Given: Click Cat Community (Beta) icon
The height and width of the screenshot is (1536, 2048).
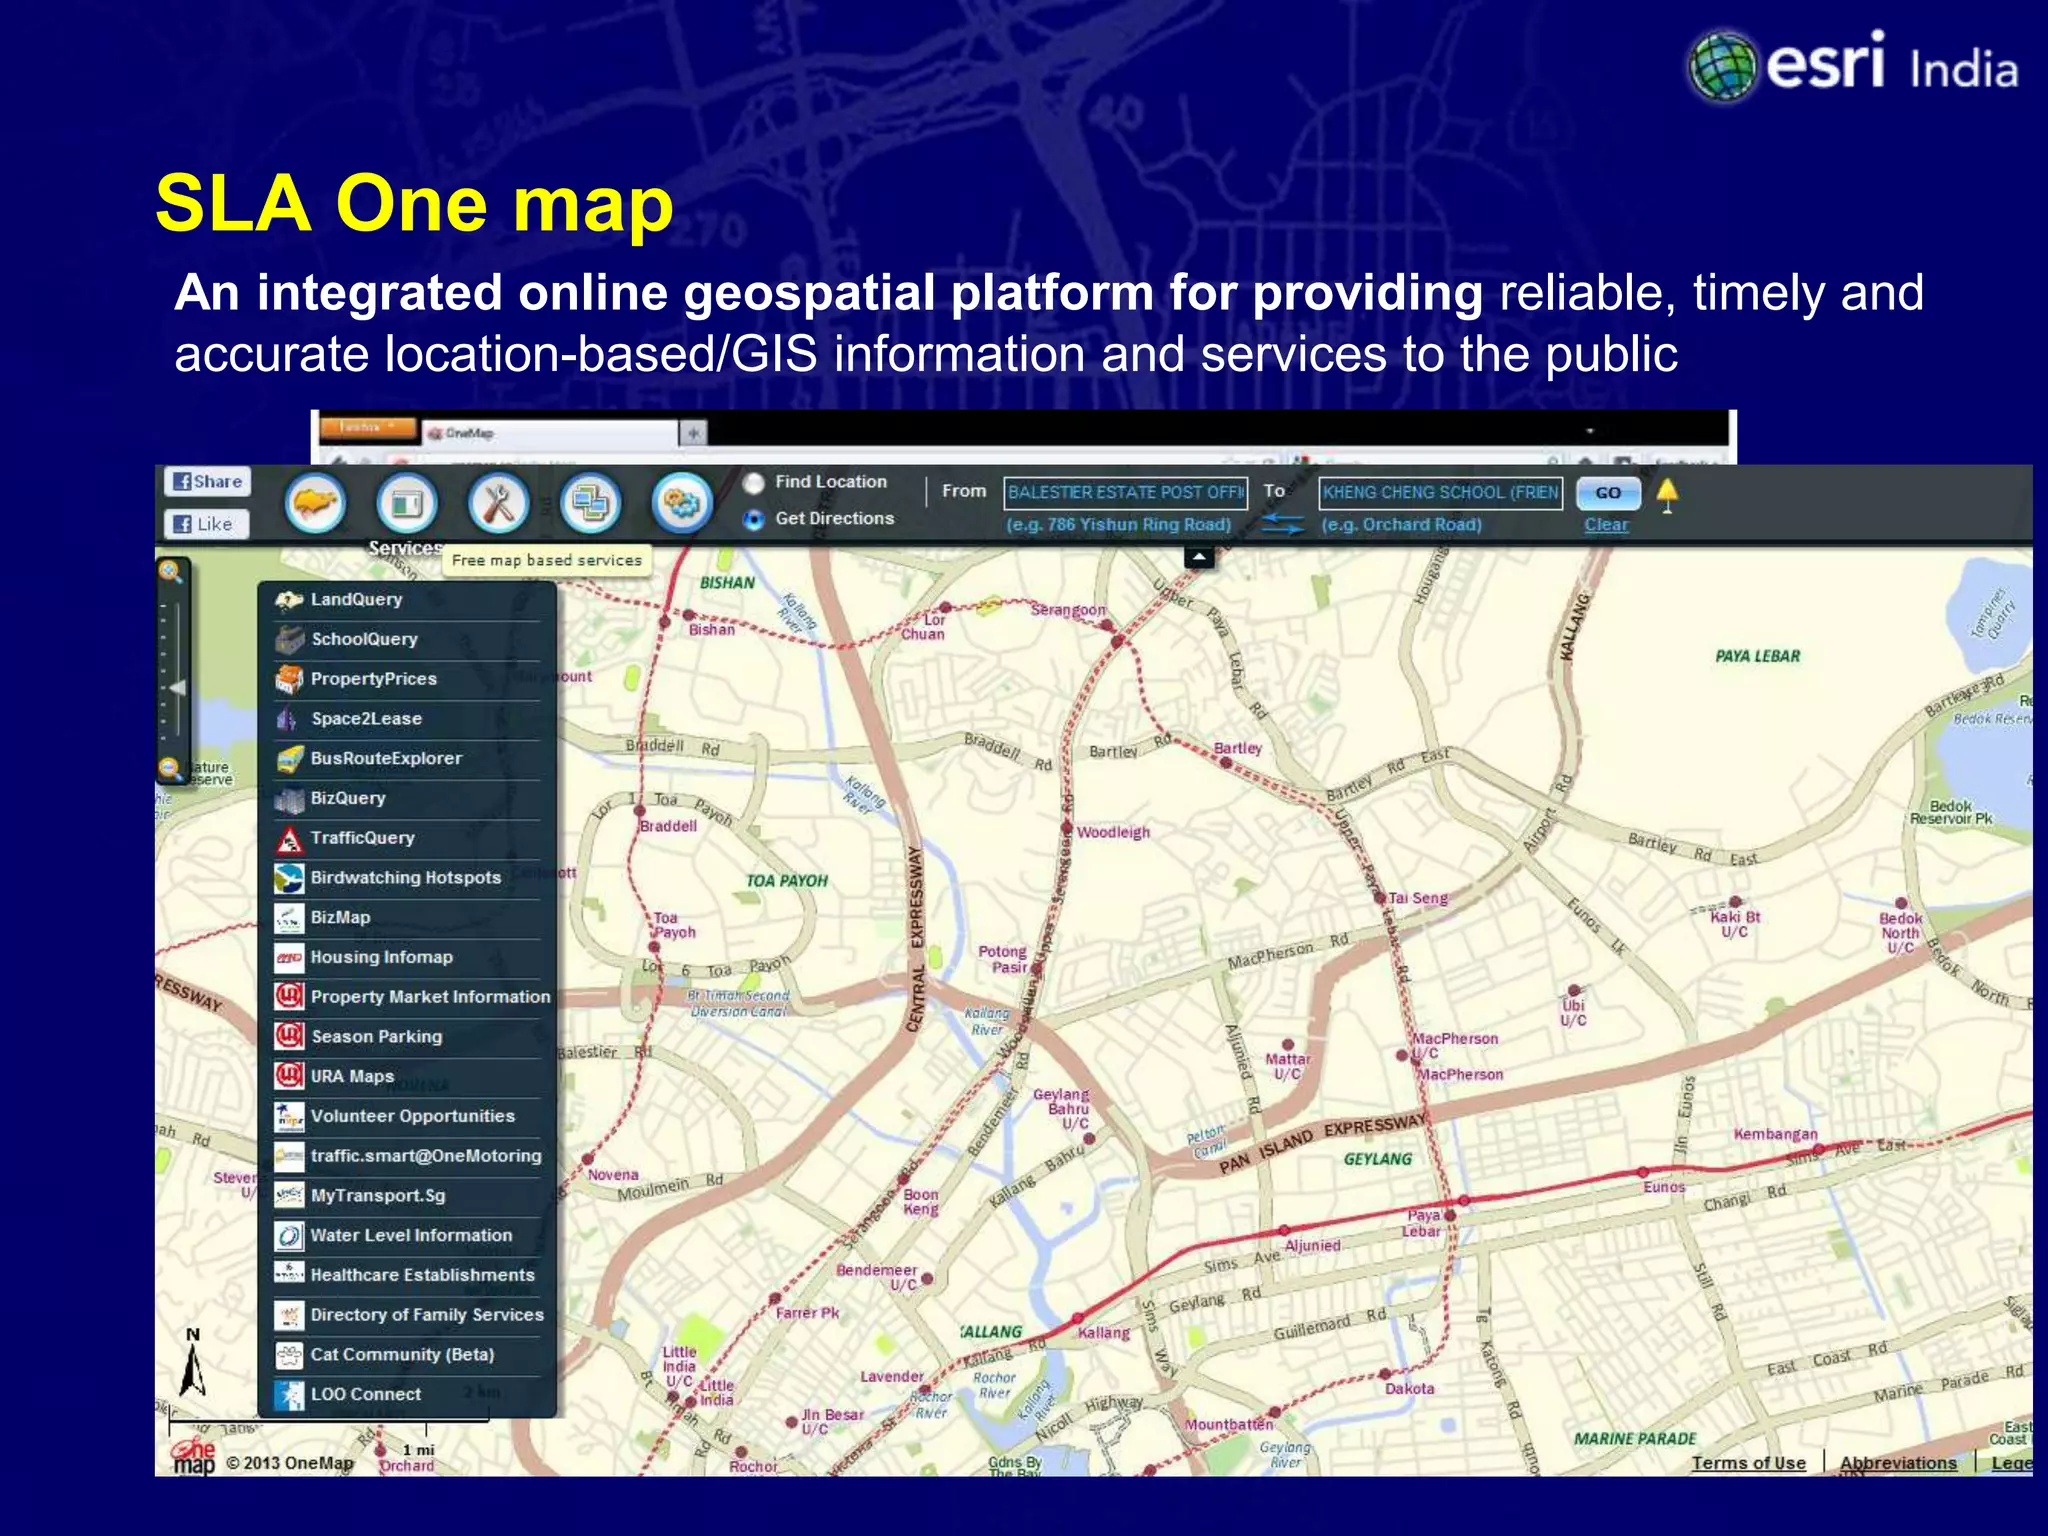Looking at the screenshot, I should (x=289, y=1355).
